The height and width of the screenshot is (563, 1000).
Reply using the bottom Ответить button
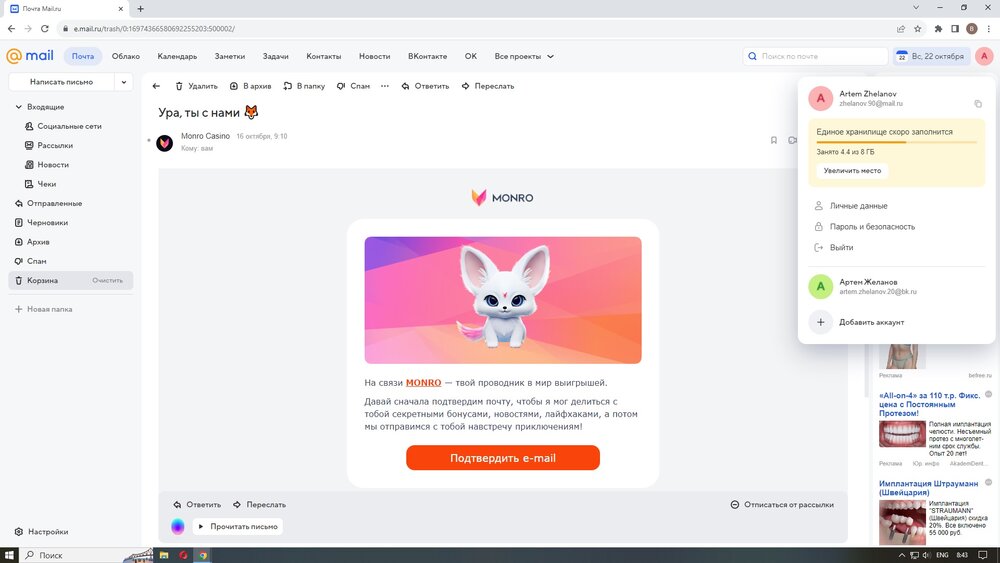[197, 504]
